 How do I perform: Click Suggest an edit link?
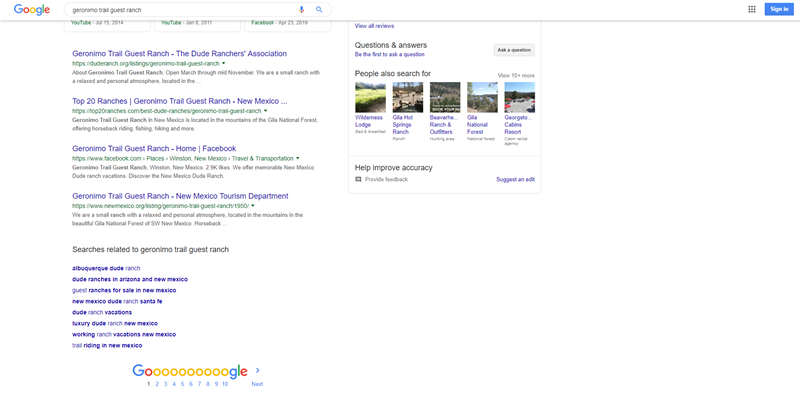[515, 180]
